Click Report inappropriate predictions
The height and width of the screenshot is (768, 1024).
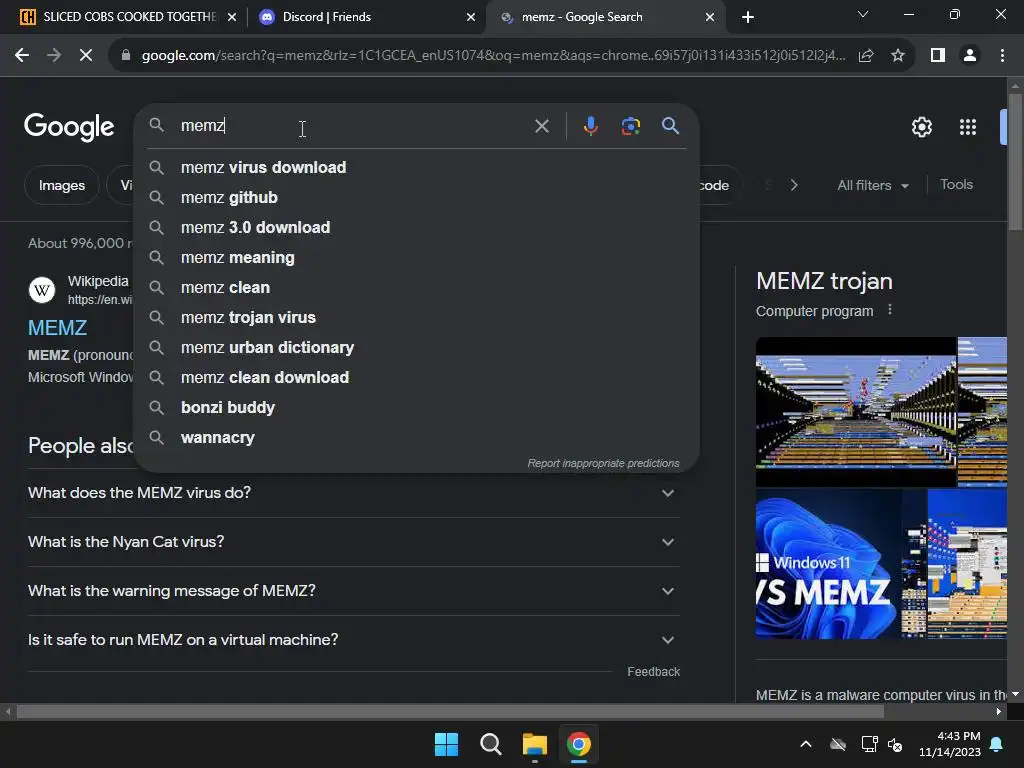point(603,463)
